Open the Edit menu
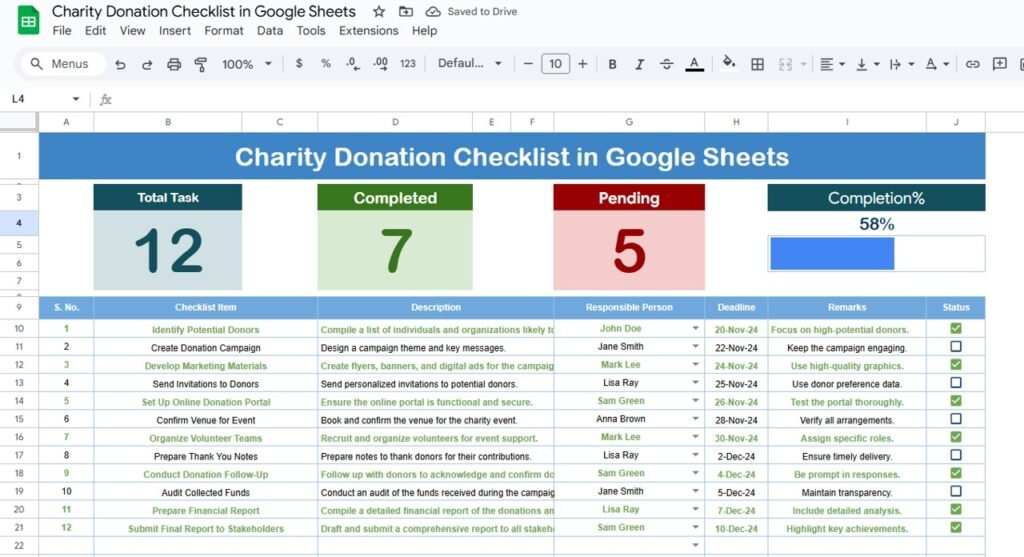This screenshot has width=1024, height=557. click(x=95, y=31)
